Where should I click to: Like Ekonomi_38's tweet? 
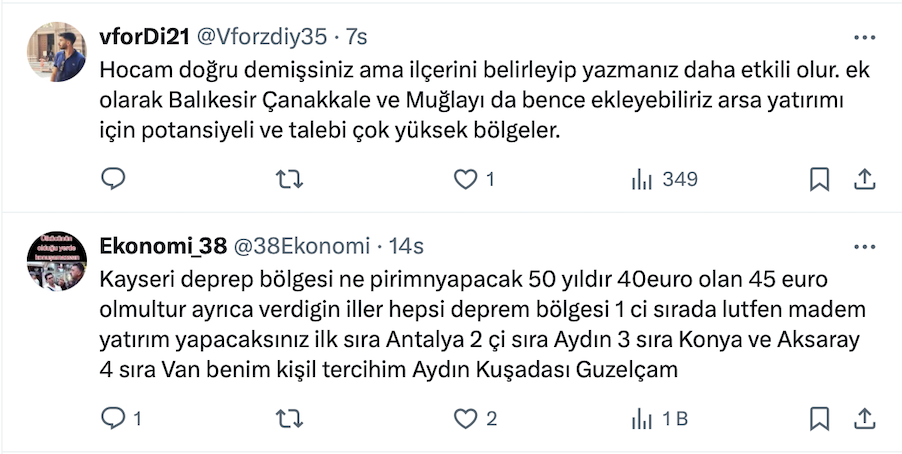pos(465,418)
